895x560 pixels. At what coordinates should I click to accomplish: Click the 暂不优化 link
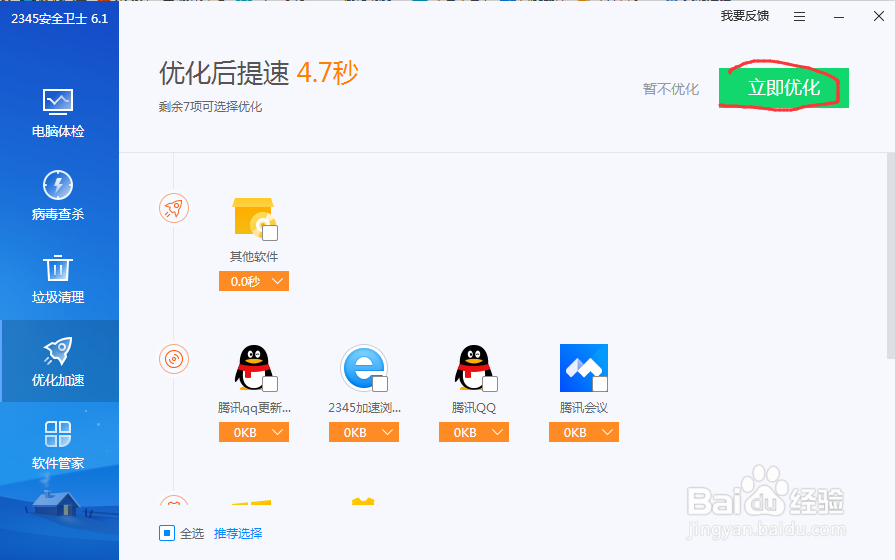coord(671,89)
